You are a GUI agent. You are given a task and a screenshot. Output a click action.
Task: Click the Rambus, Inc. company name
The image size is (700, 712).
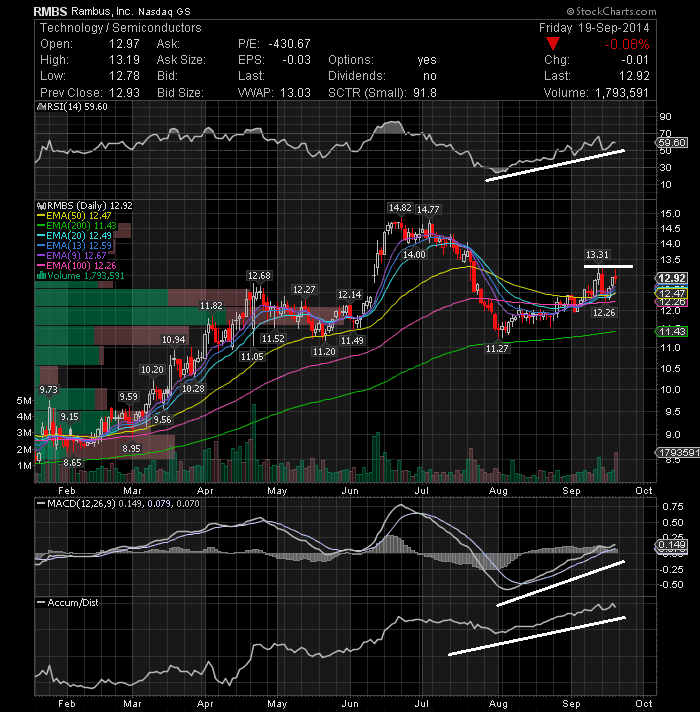[103, 11]
